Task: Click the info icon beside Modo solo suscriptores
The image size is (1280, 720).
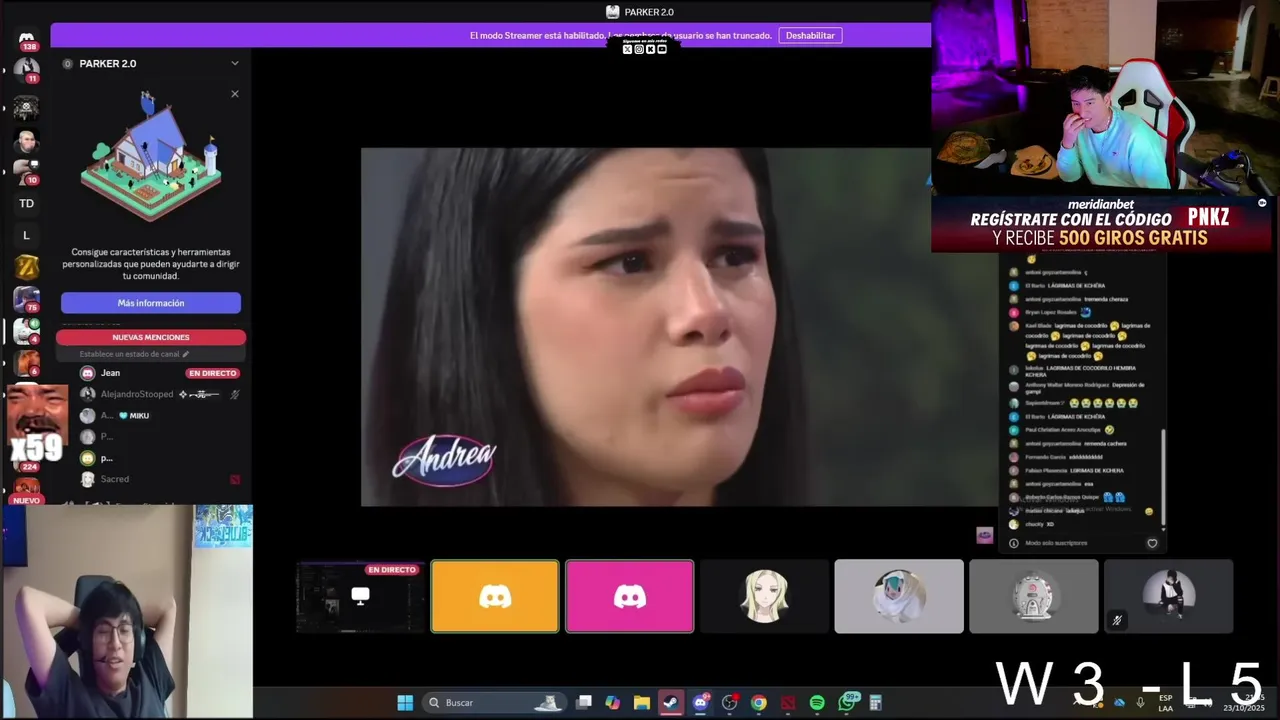Action: (x=1014, y=543)
